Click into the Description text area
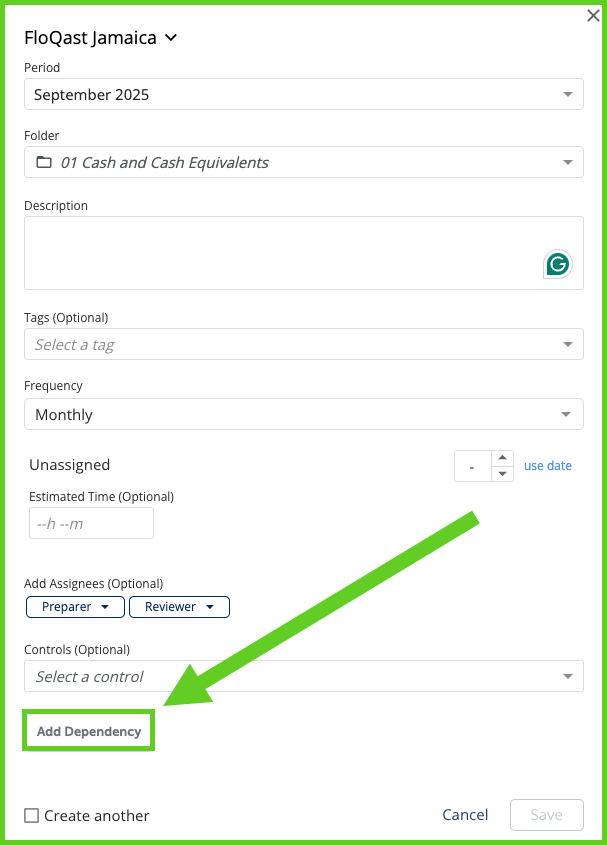 click(x=280, y=252)
